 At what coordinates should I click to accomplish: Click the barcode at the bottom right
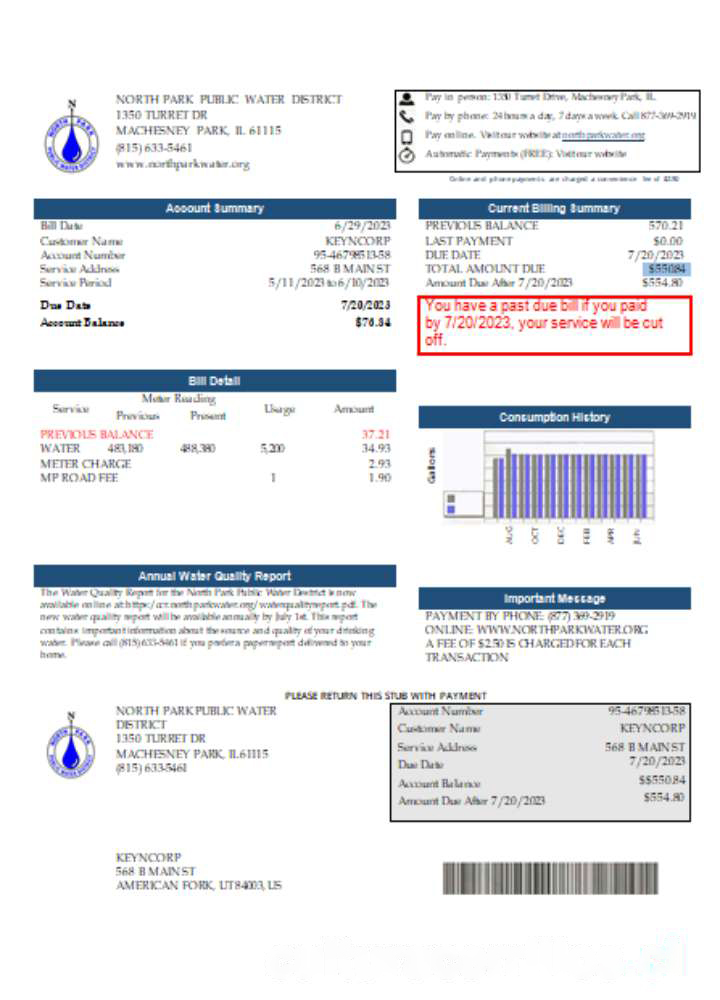click(x=550, y=878)
